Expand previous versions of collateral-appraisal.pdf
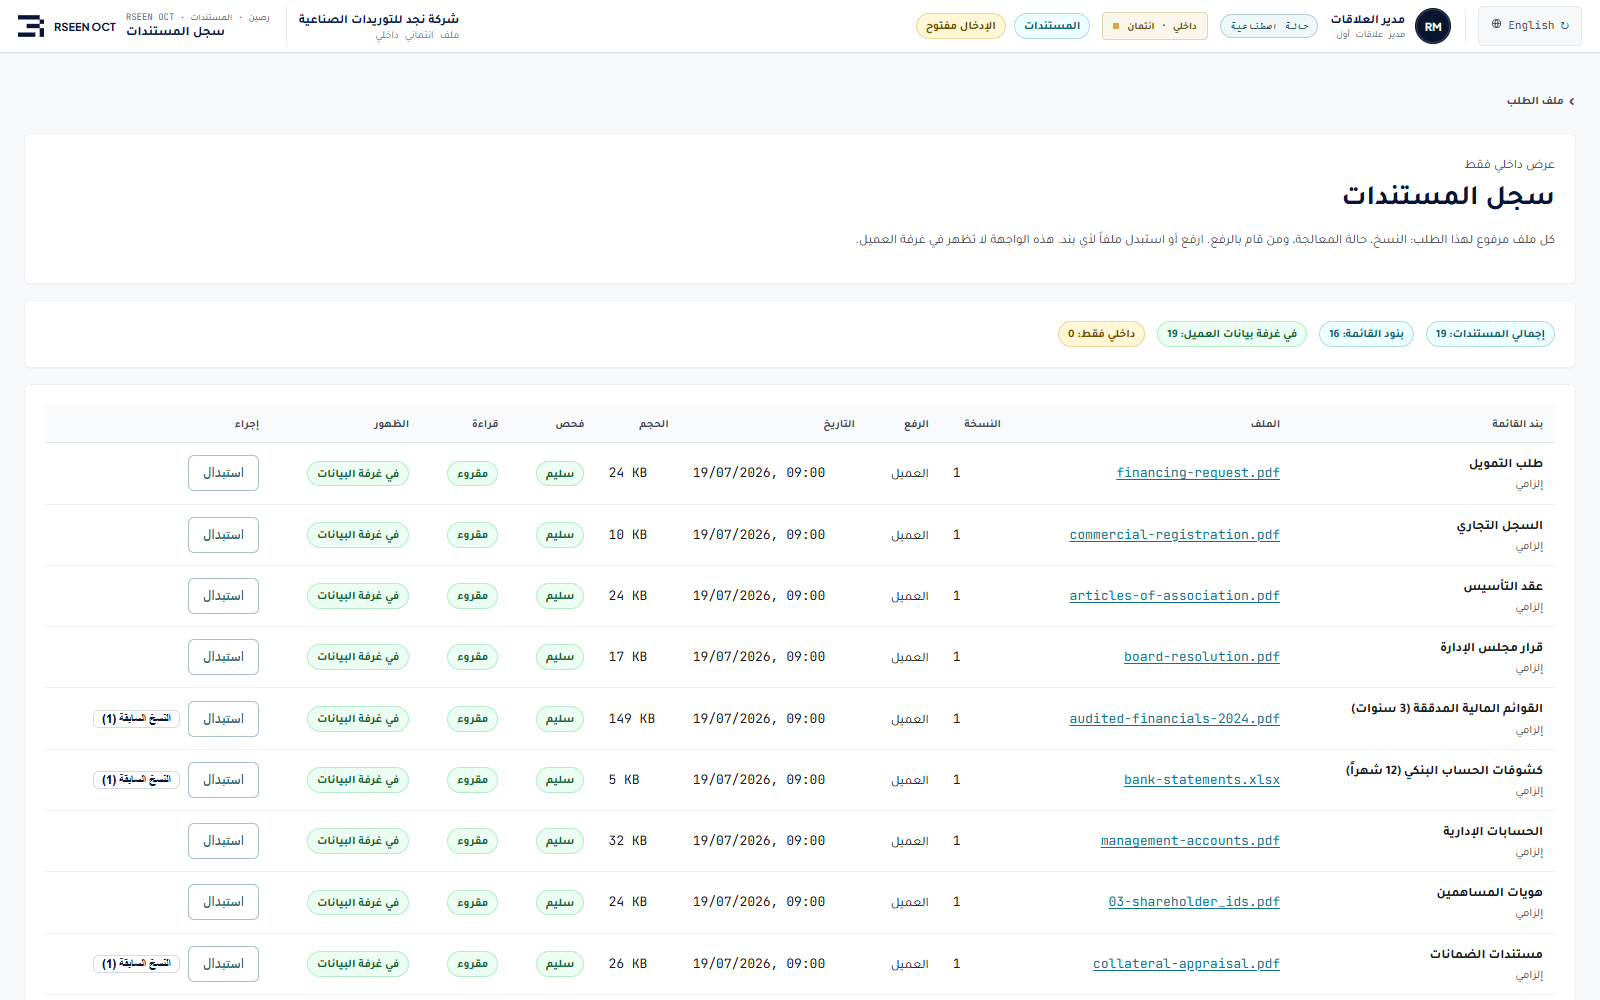Image resolution: width=1600 pixels, height=1000 pixels. click(136, 964)
